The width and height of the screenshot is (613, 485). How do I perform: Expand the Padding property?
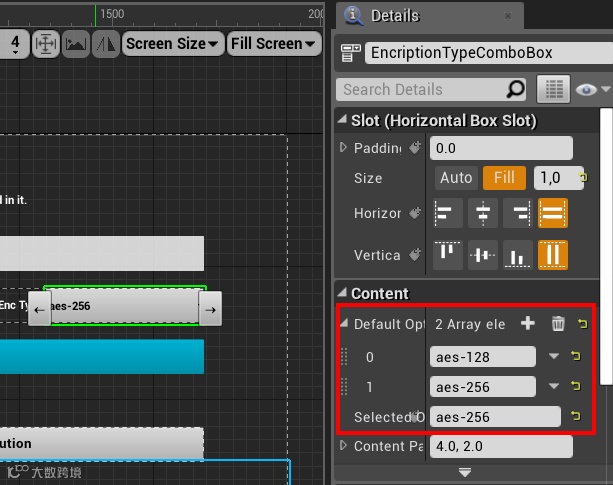coord(343,148)
